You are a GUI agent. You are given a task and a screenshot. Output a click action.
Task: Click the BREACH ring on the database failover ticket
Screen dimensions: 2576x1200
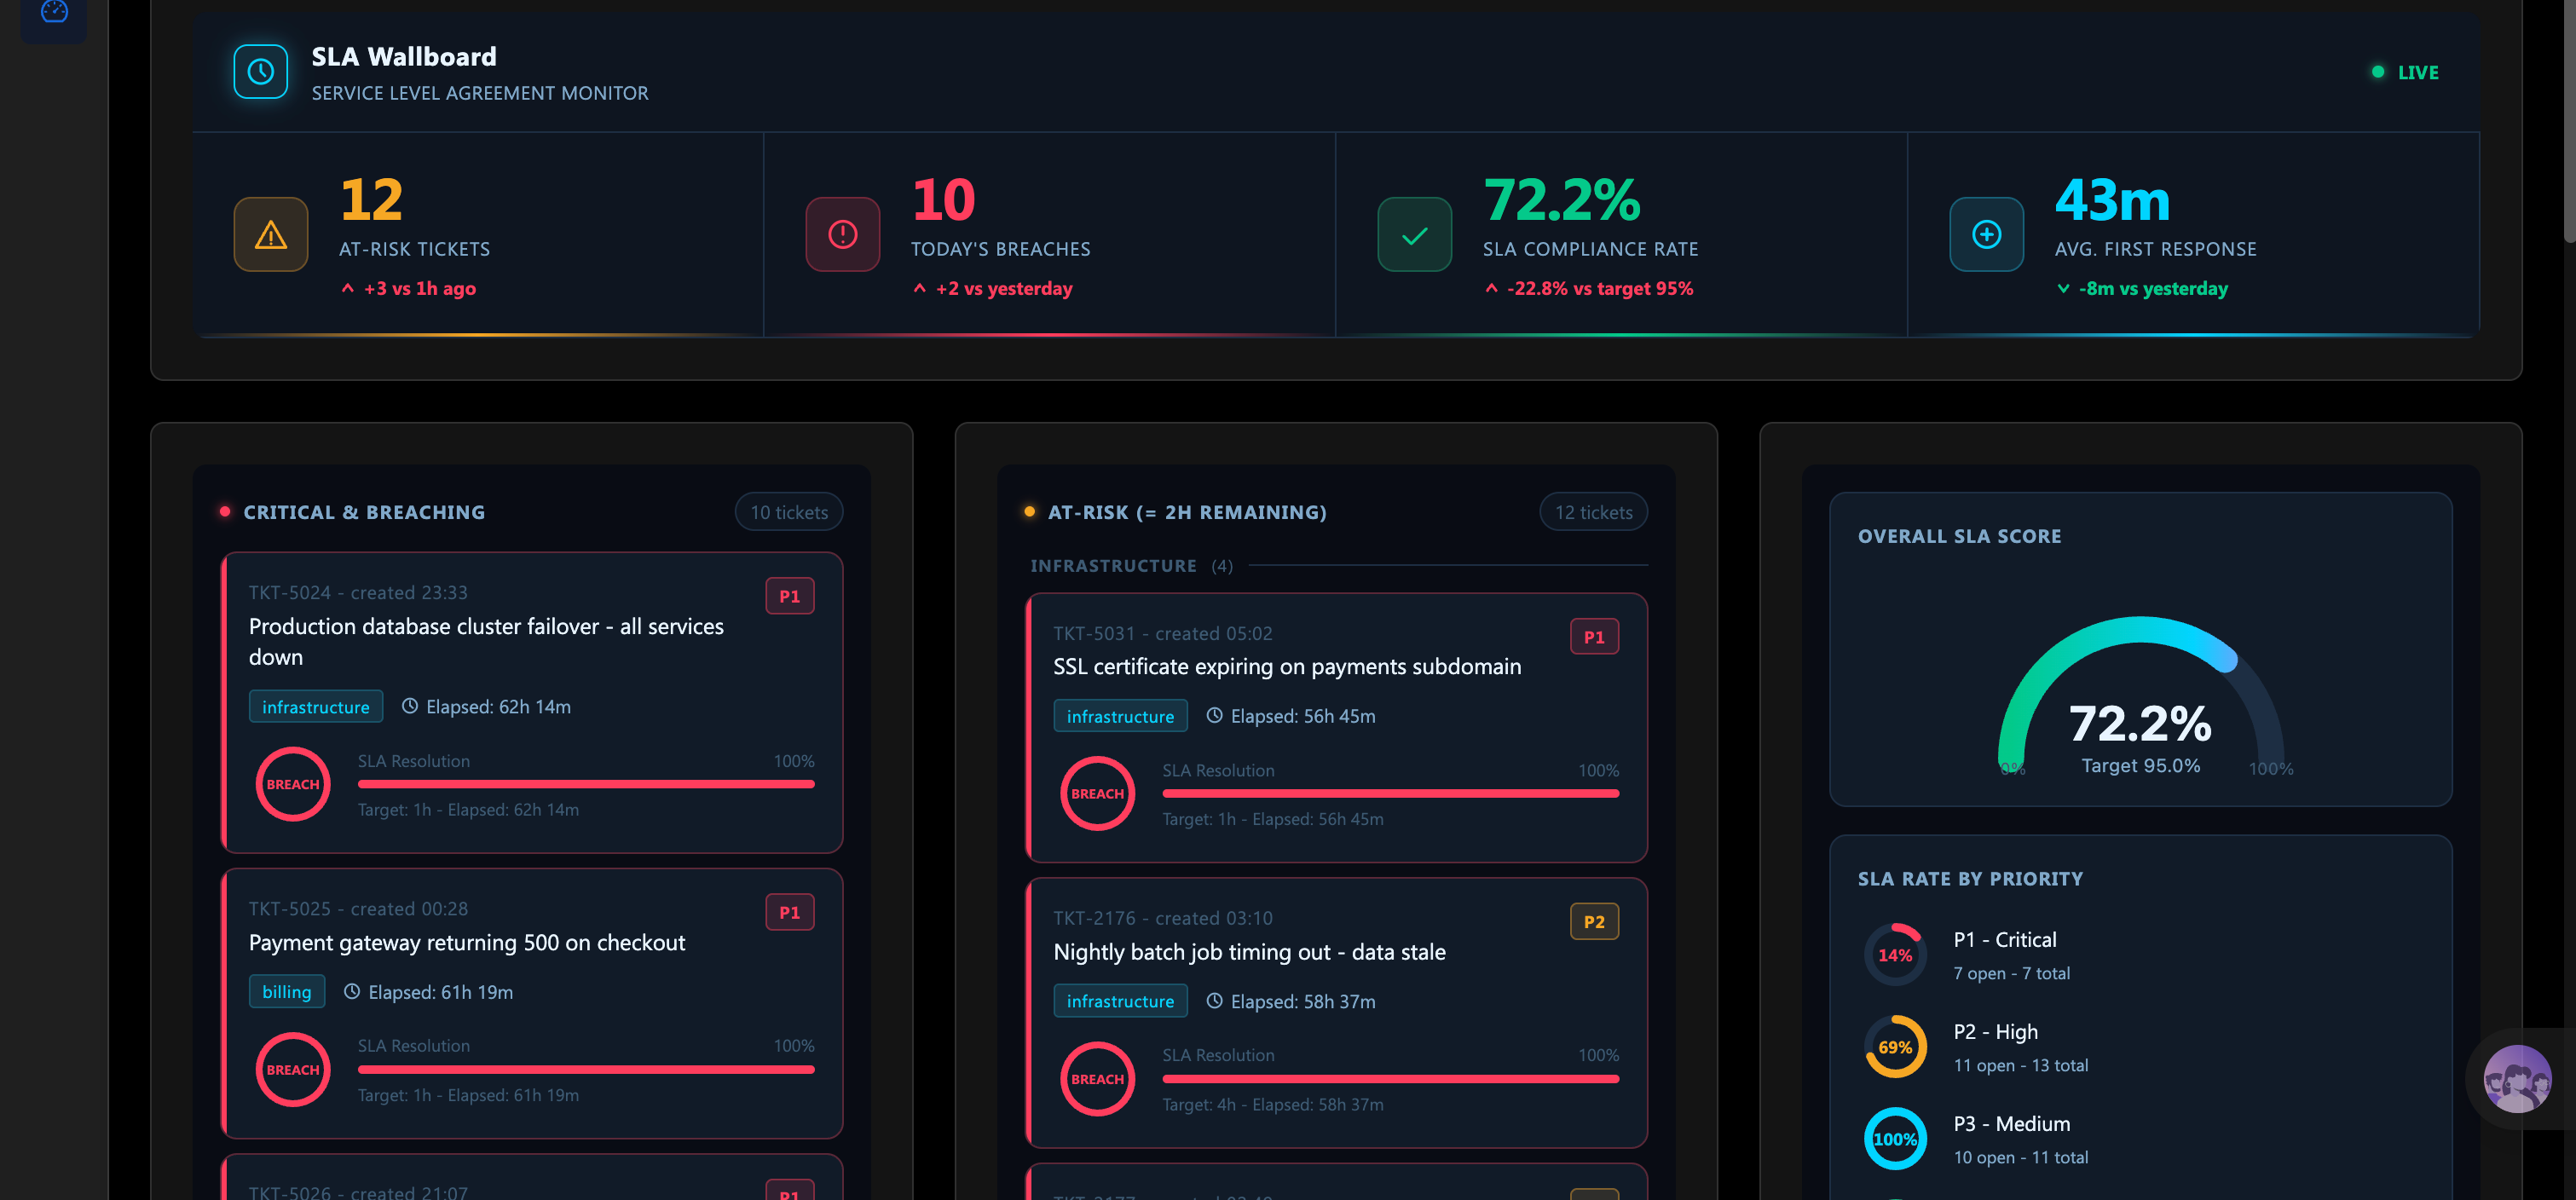[x=293, y=784]
